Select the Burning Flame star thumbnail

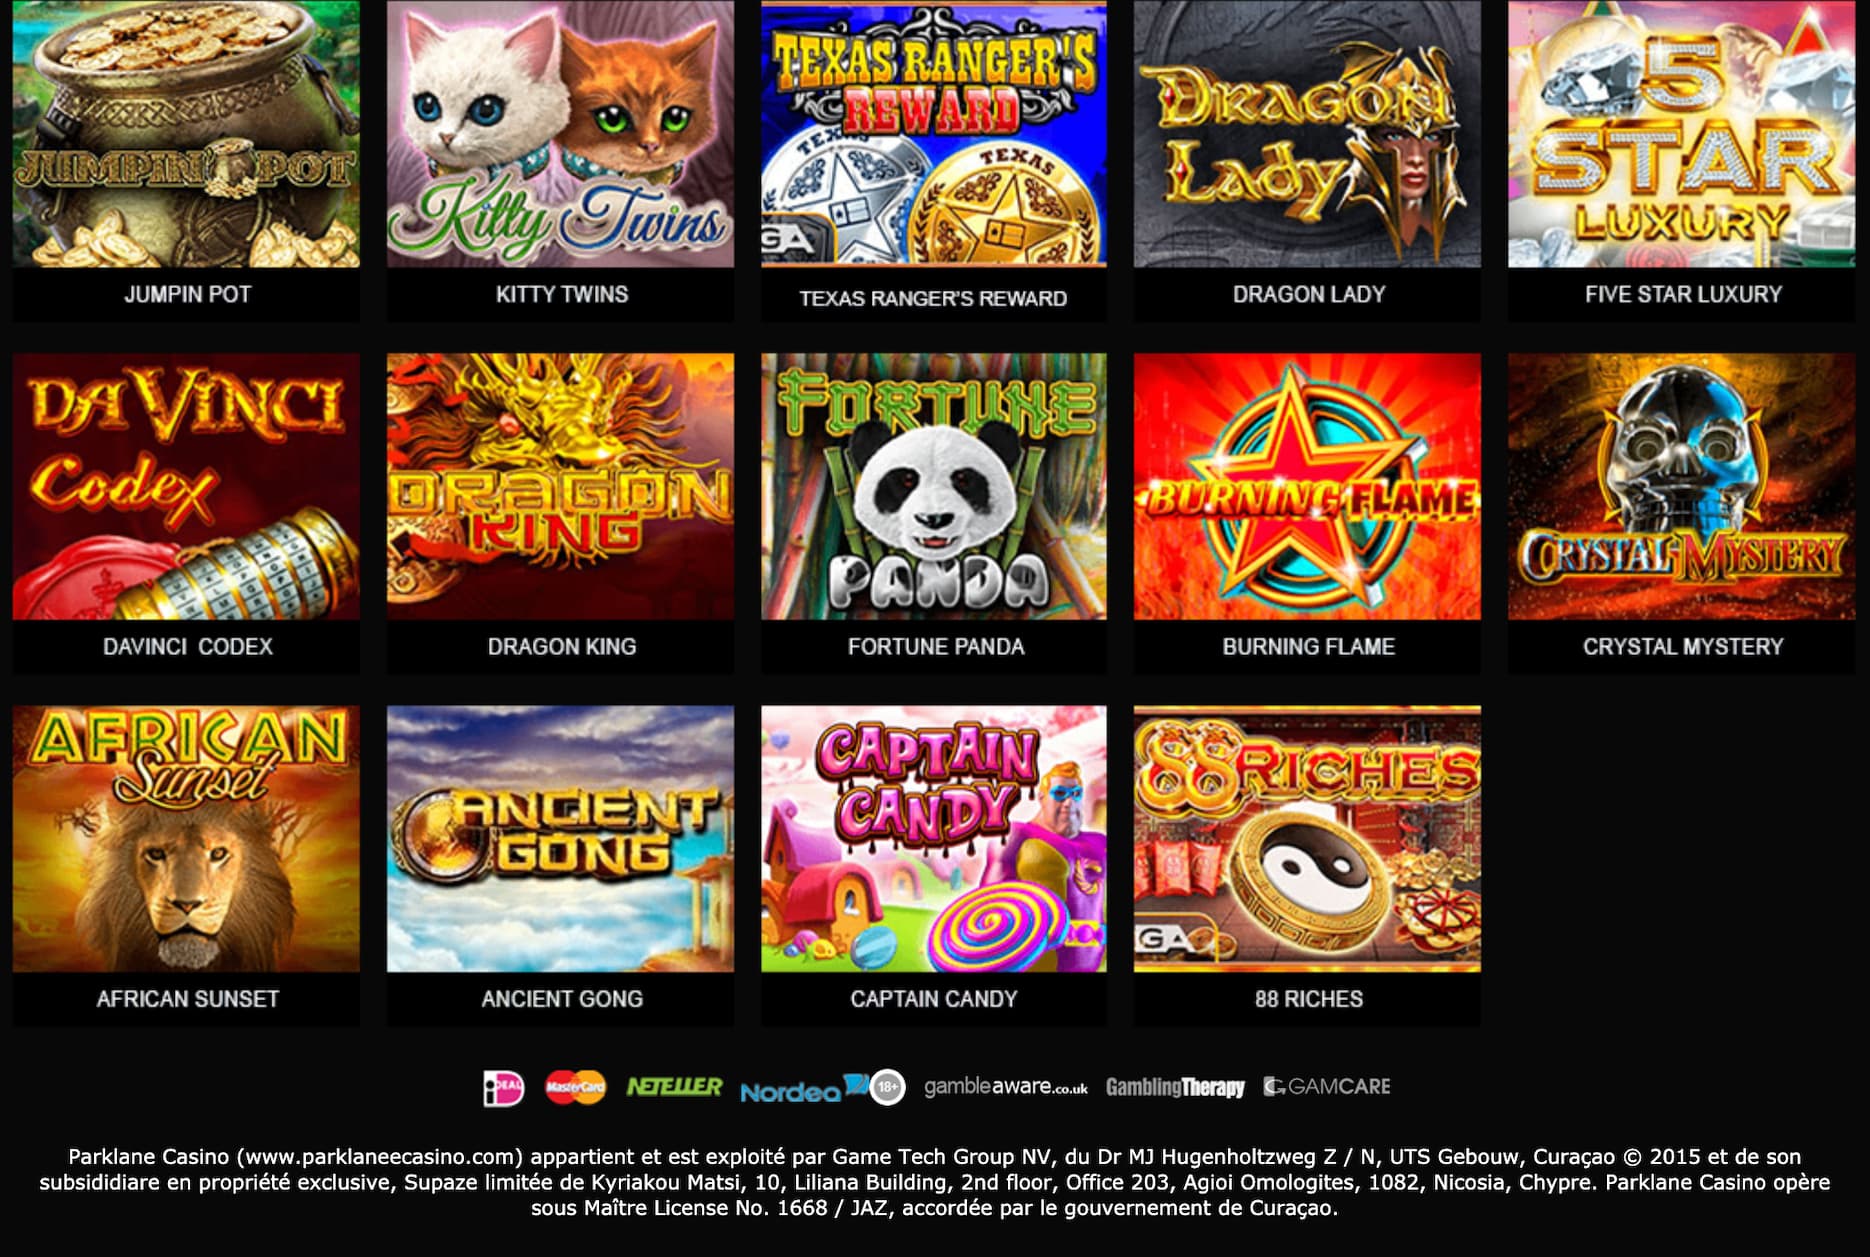(1307, 486)
